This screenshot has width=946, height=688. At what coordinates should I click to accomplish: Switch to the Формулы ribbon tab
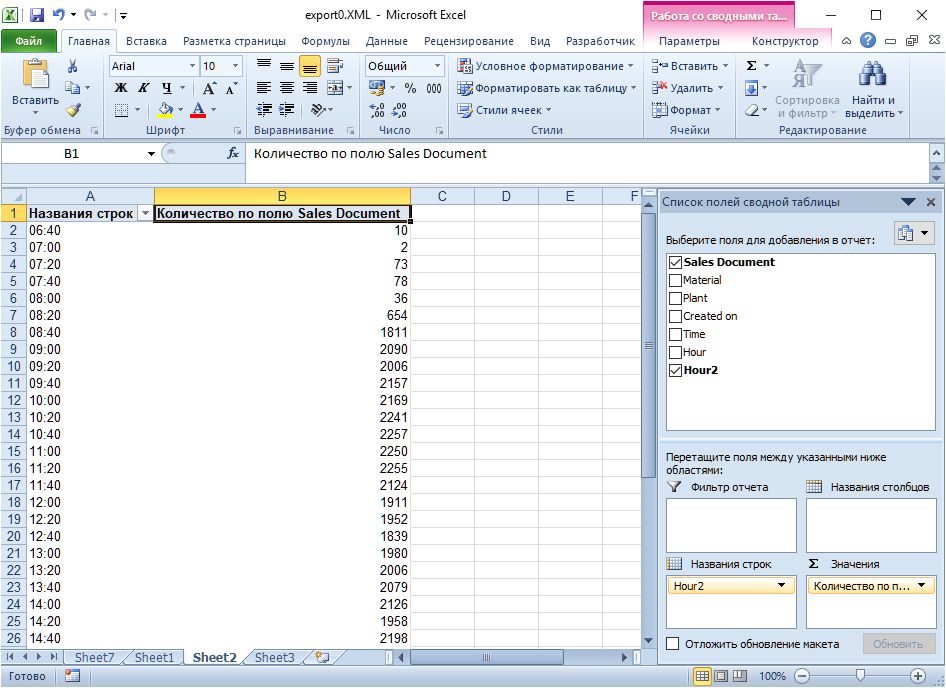click(325, 41)
